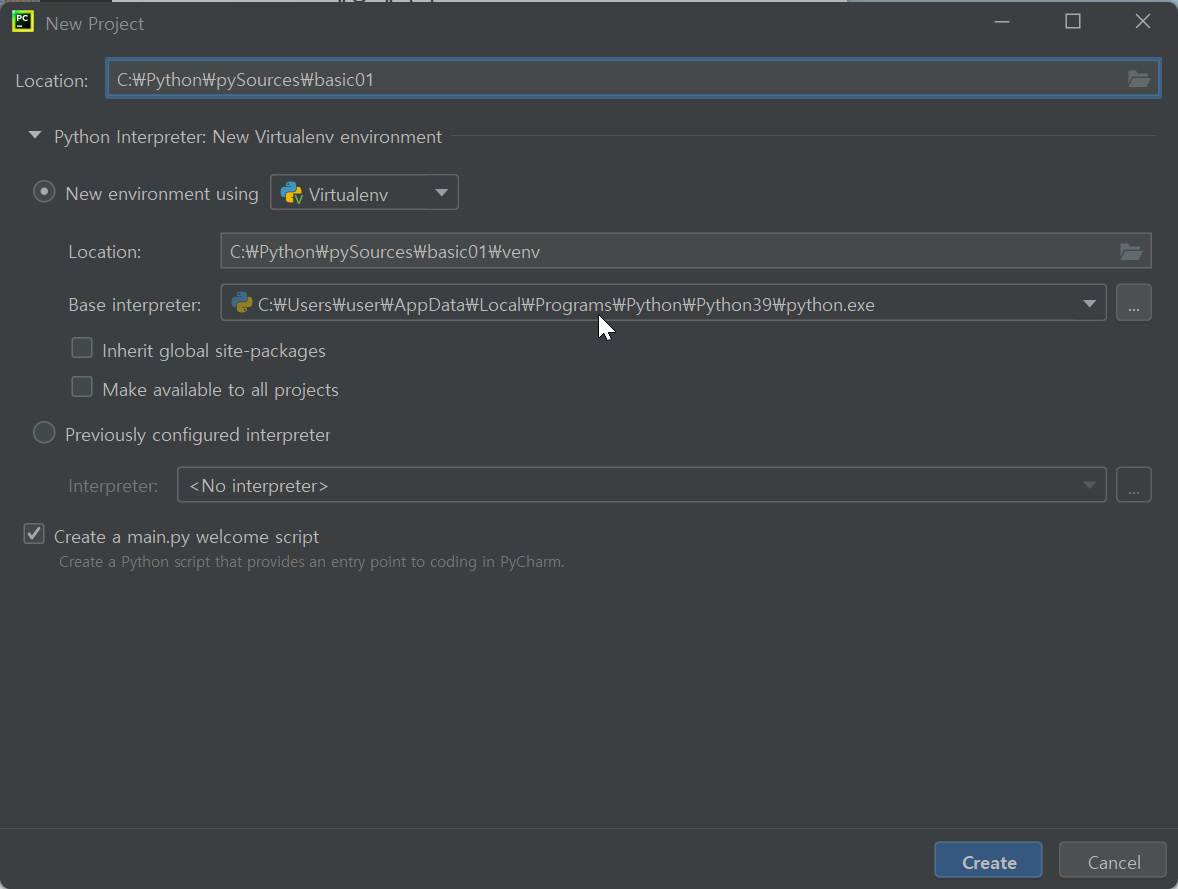Maximize the New Project window

tap(1073, 21)
